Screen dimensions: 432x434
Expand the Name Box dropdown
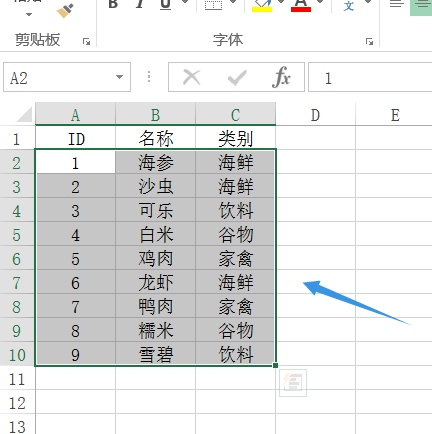pos(119,77)
